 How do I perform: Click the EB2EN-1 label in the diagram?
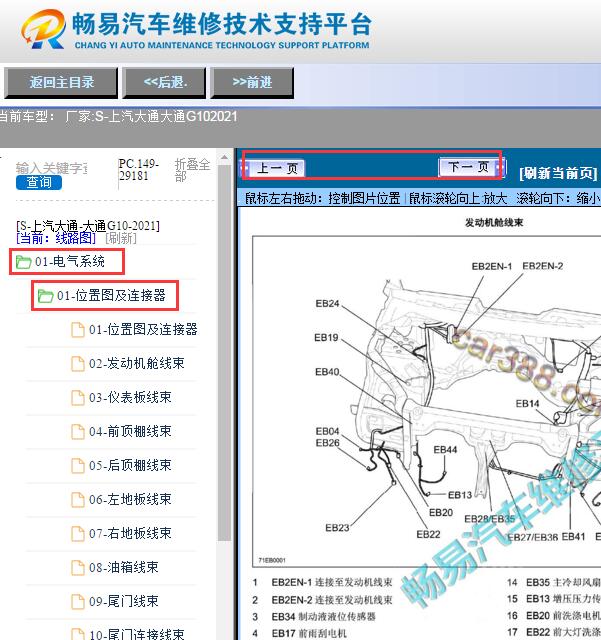(492, 267)
